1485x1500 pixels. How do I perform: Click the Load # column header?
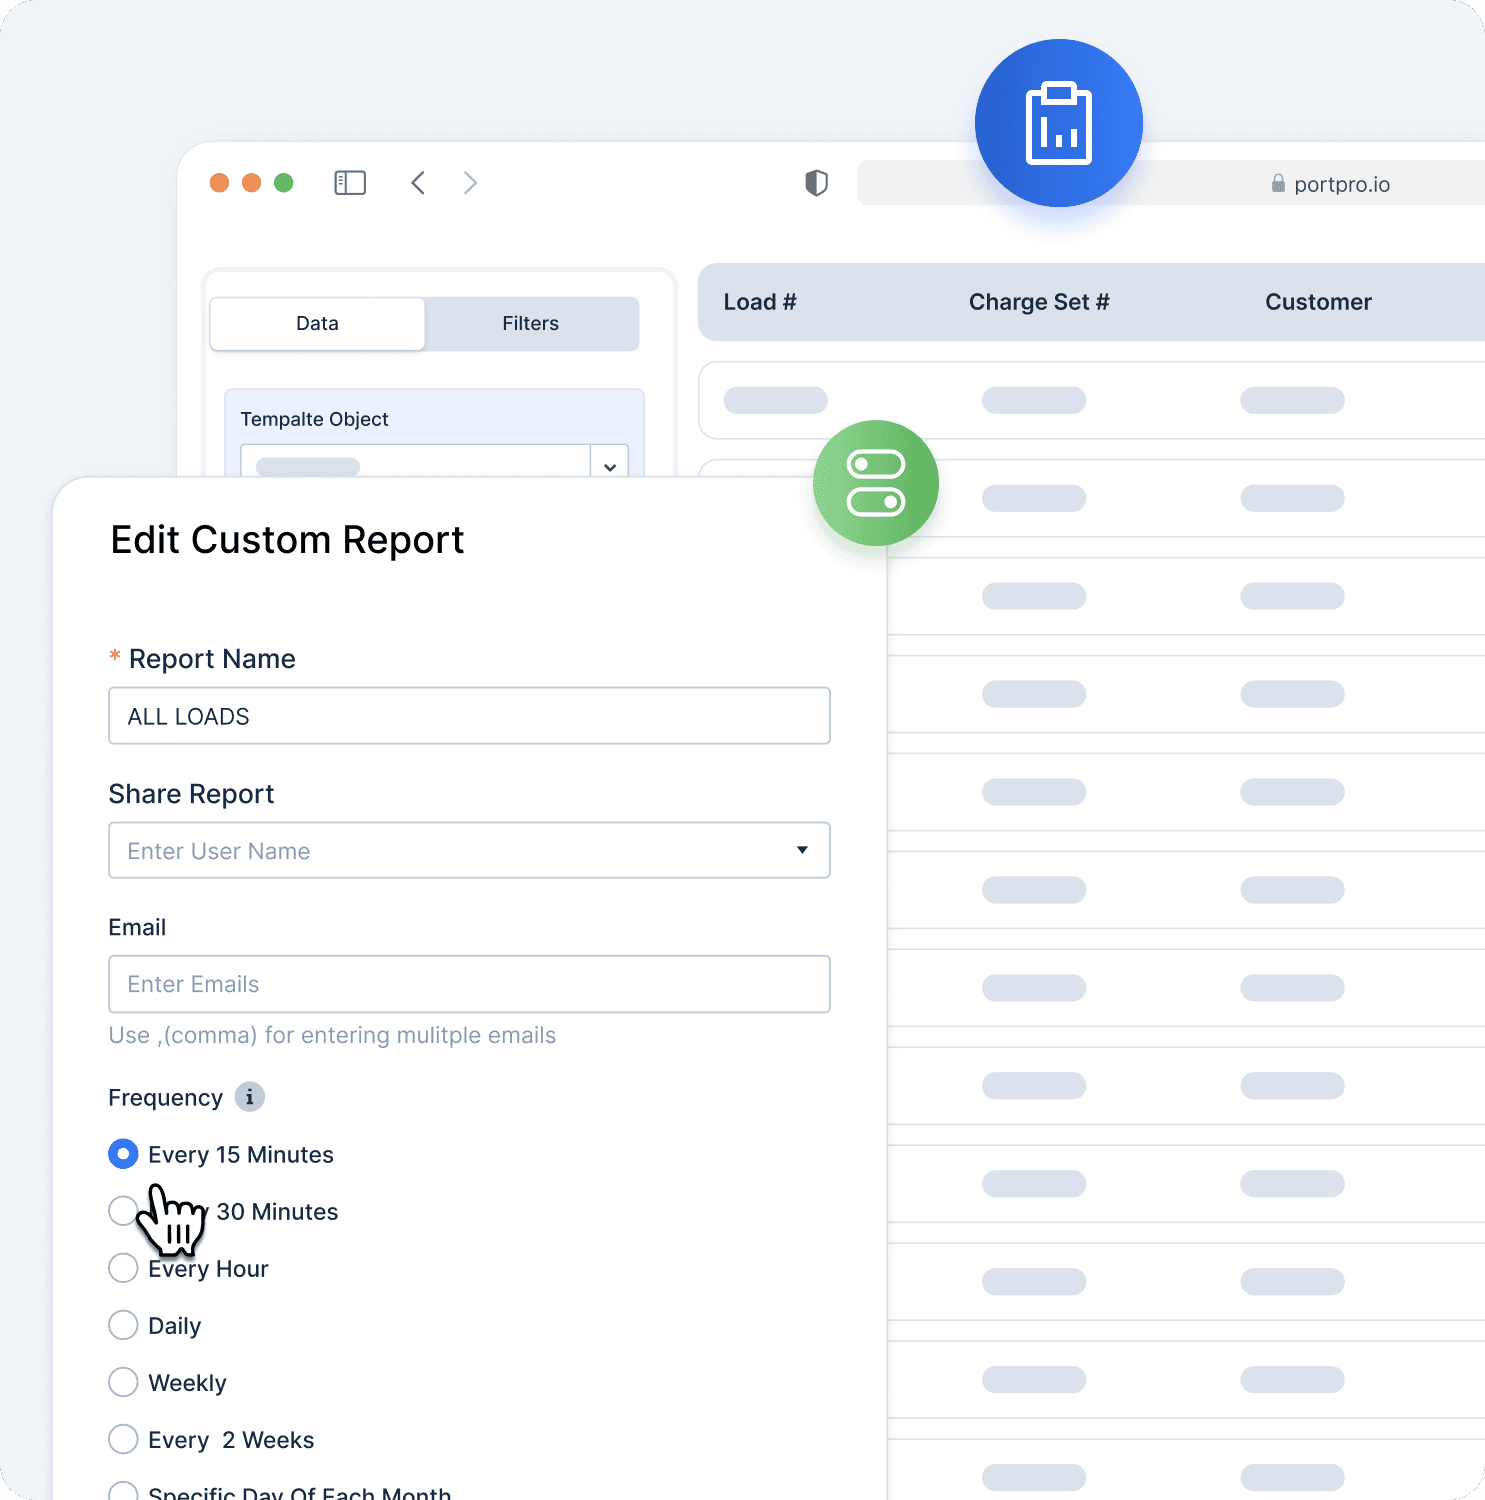click(x=760, y=302)
